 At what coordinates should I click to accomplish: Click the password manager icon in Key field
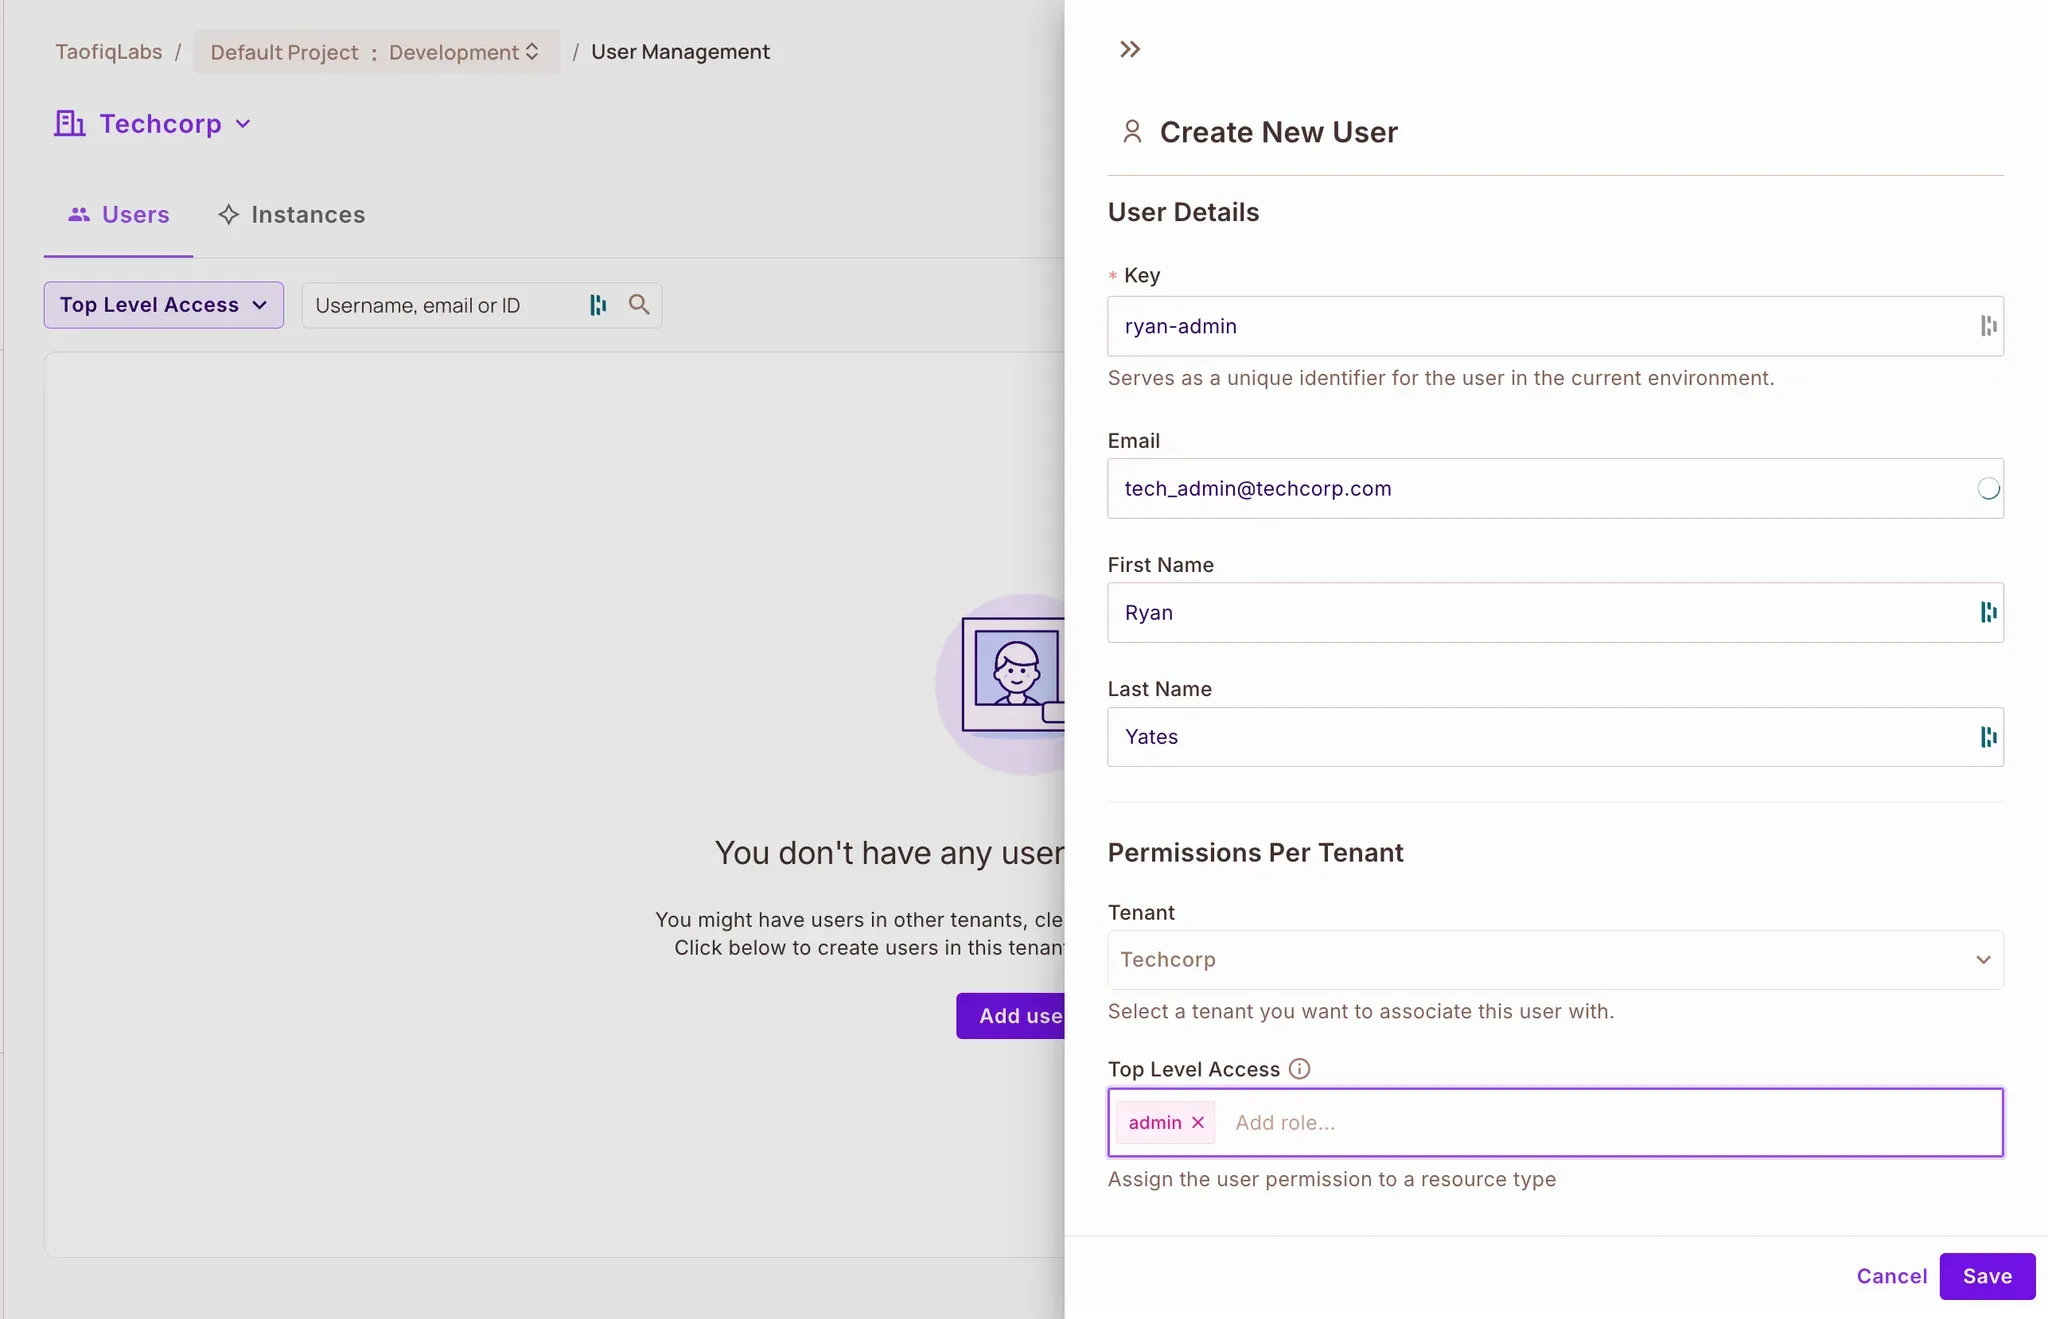click(x=1988, y=326)
